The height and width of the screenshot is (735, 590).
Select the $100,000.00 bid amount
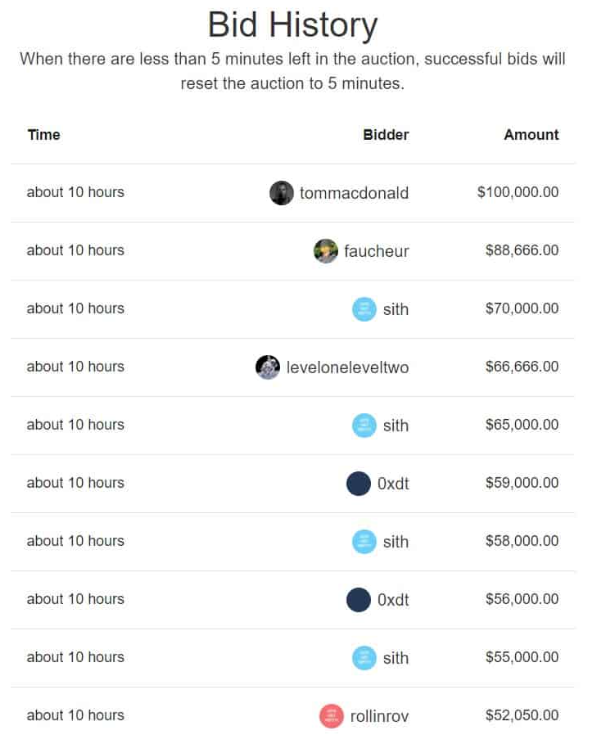point(518,192)
